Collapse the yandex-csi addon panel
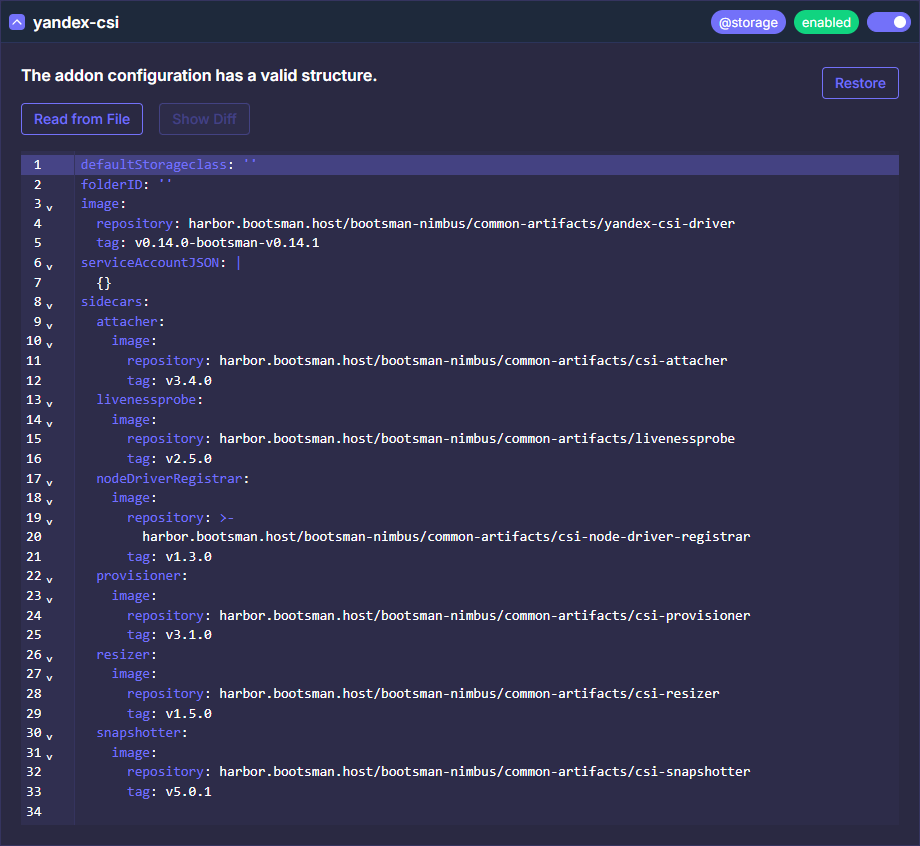The image size is (920, 846). click(17, 22)
